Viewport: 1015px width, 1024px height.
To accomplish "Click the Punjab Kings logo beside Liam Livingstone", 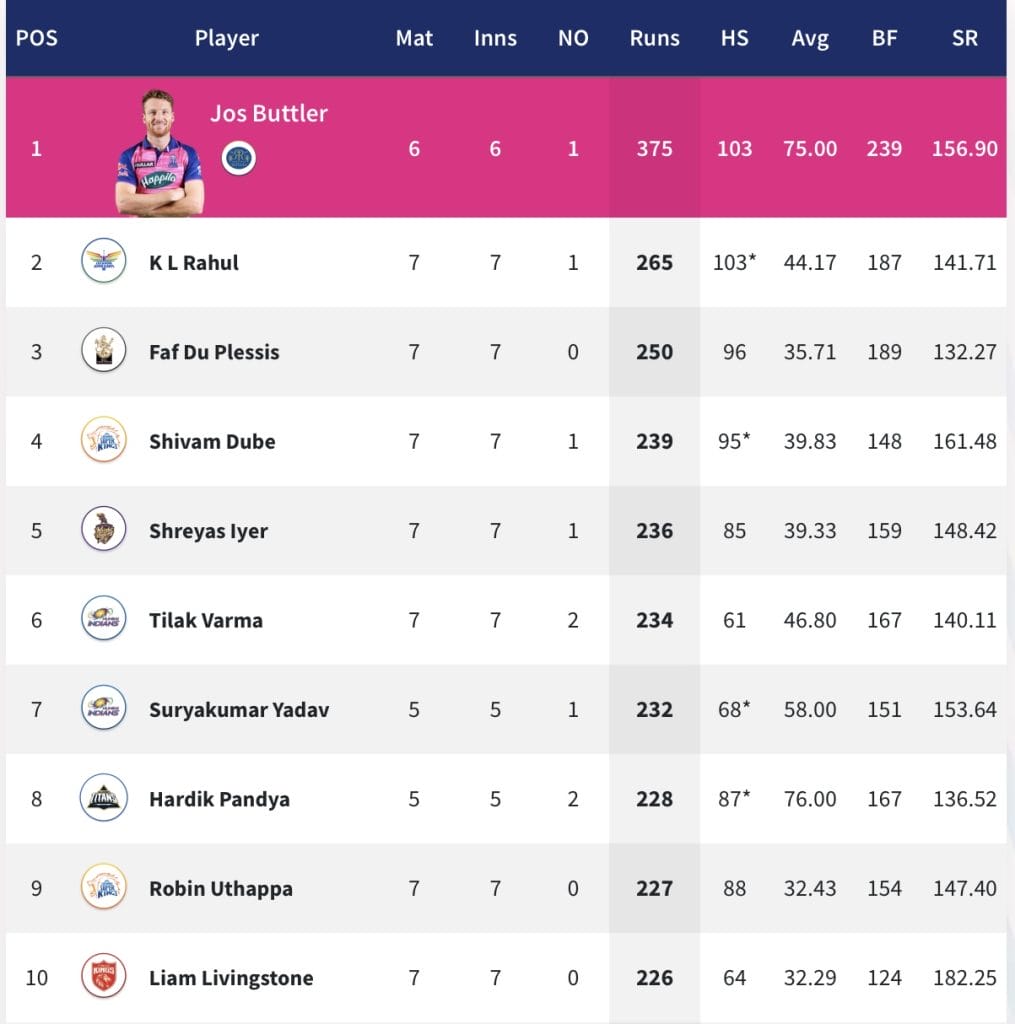I will 104,978.
